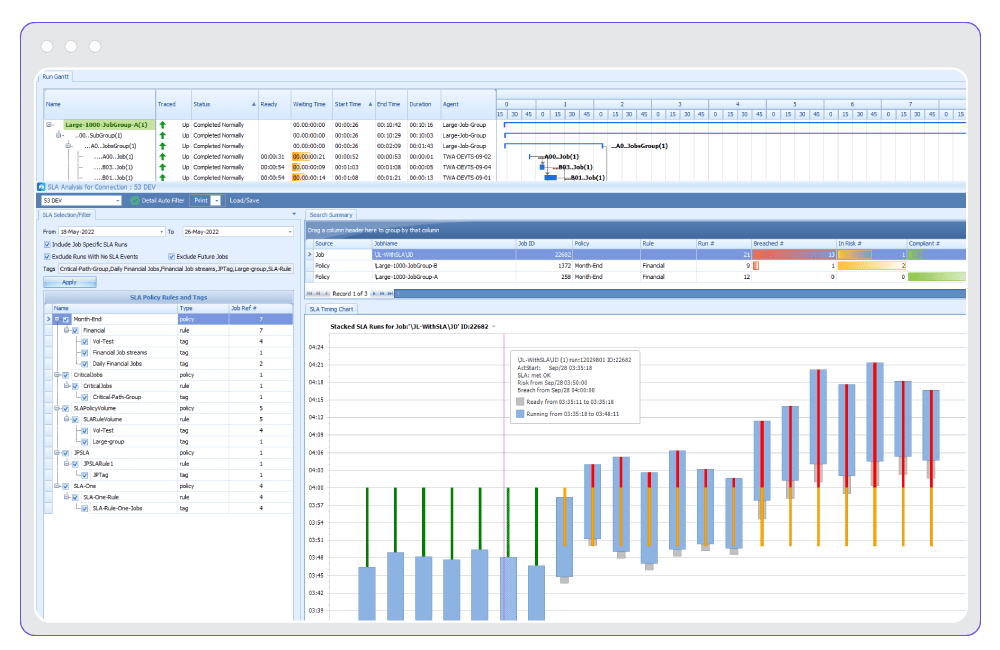Uncheck the JPTag tag checkbox

(85, 475)
